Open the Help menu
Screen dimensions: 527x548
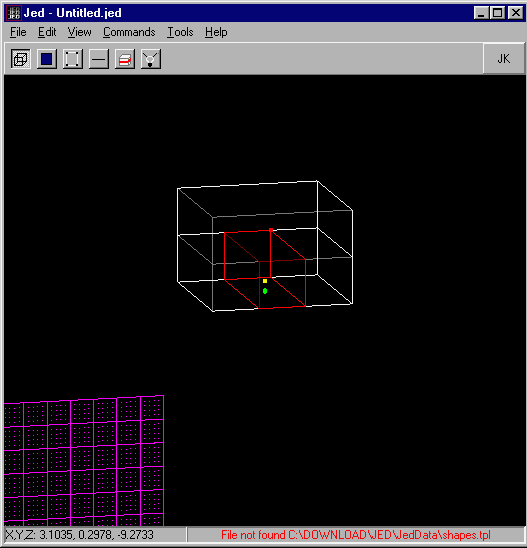[216, 32]
